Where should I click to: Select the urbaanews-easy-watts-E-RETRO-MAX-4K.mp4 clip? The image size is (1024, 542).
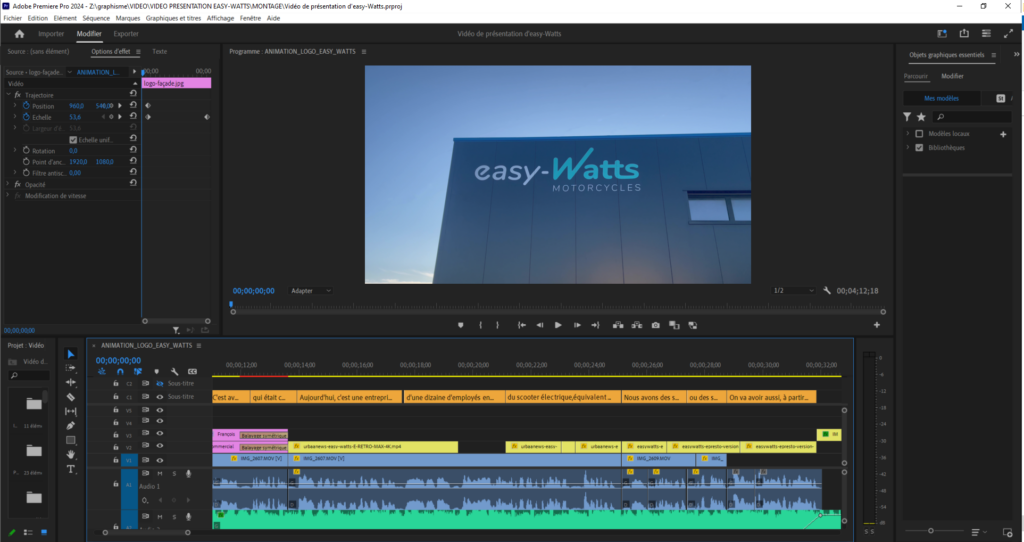coord(373,447)
